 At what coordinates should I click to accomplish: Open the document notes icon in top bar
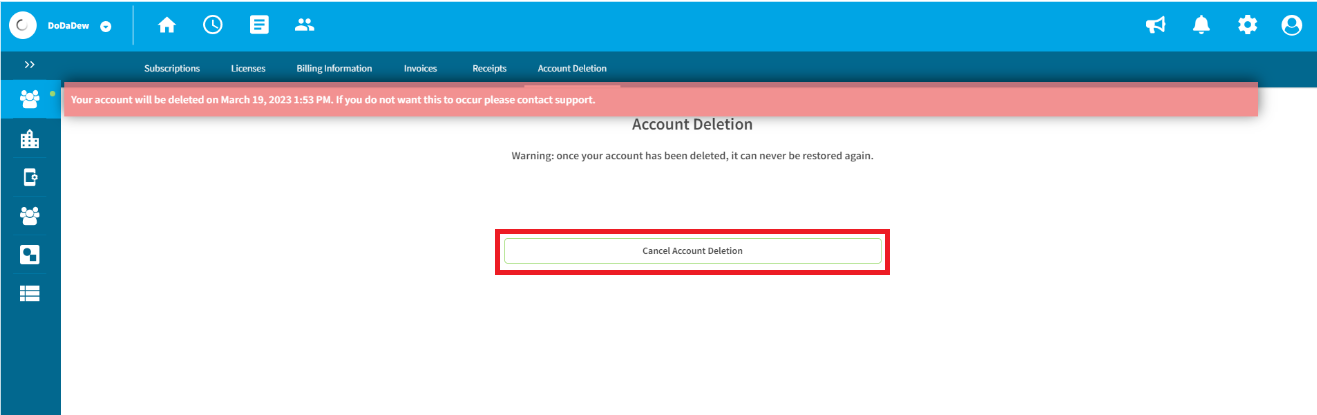click(259, 25)
